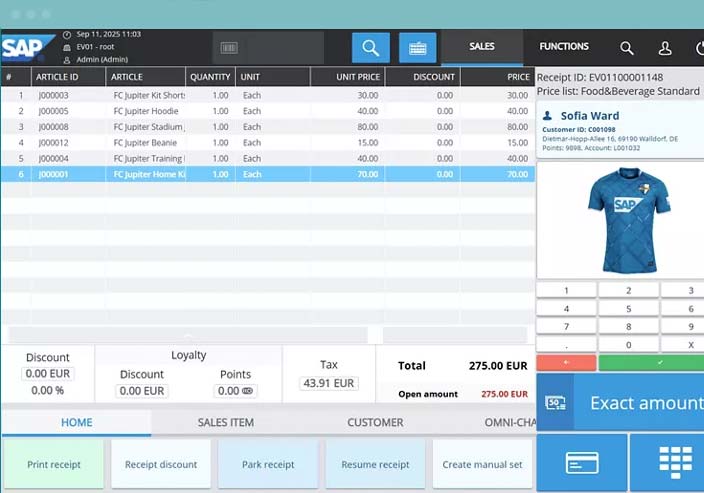704x493 pixels.
Task: Select highlighted FC Jupiter Home Kit row
Action: pyautogui.click(x=268, y=174)
